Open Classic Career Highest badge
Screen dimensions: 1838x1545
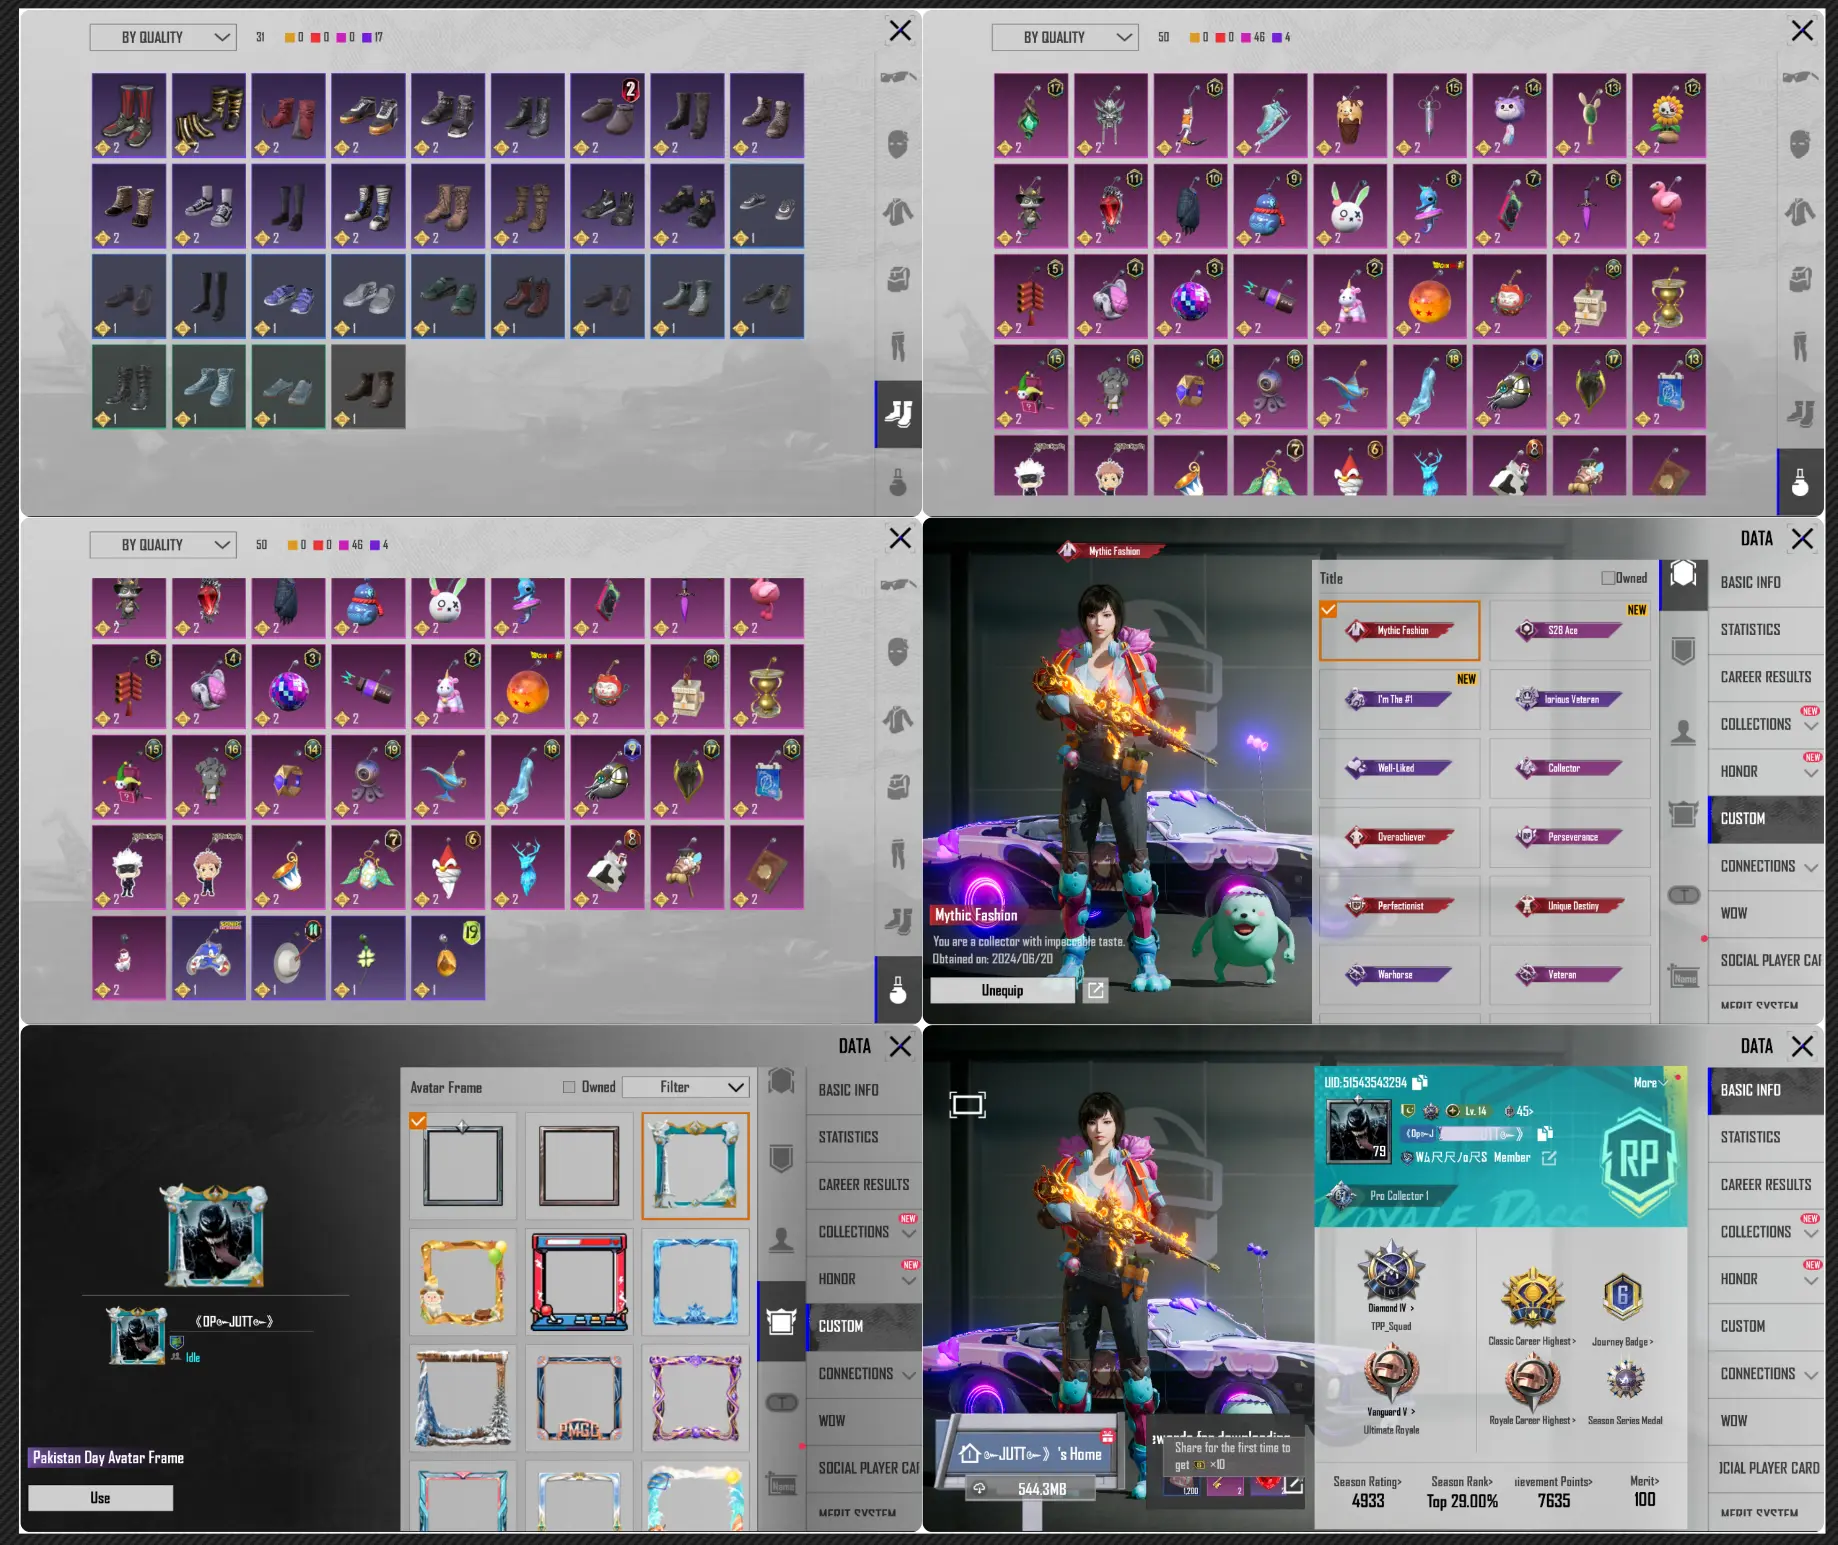(1531, 1300)
